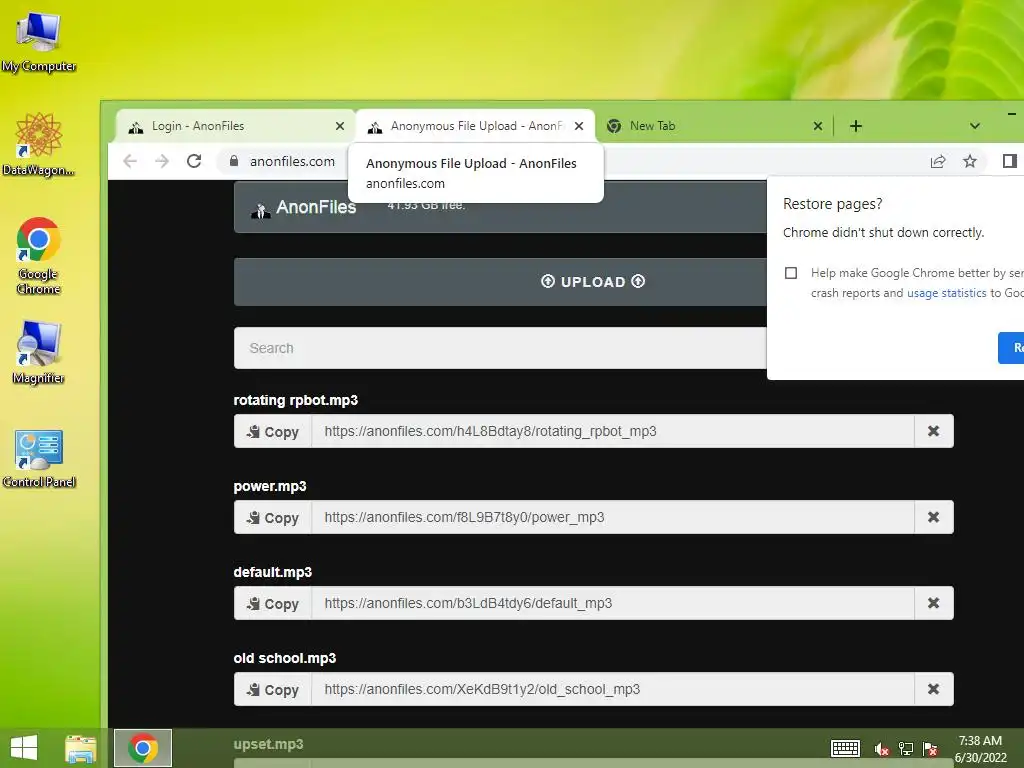The height and width of the screenshot is (768, 1024).
Task: Close the Login - AnonFiles tab
Action: pos(340,126)
